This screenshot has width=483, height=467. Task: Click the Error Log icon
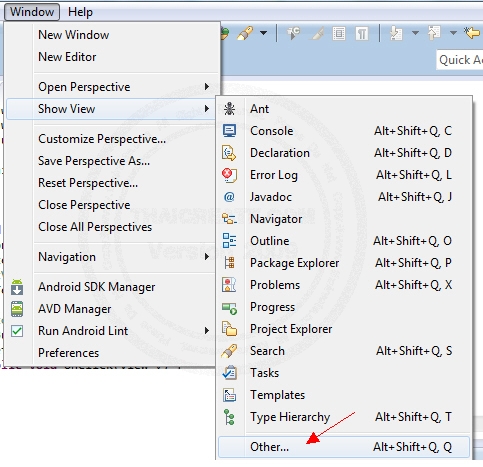coord(229,175)
